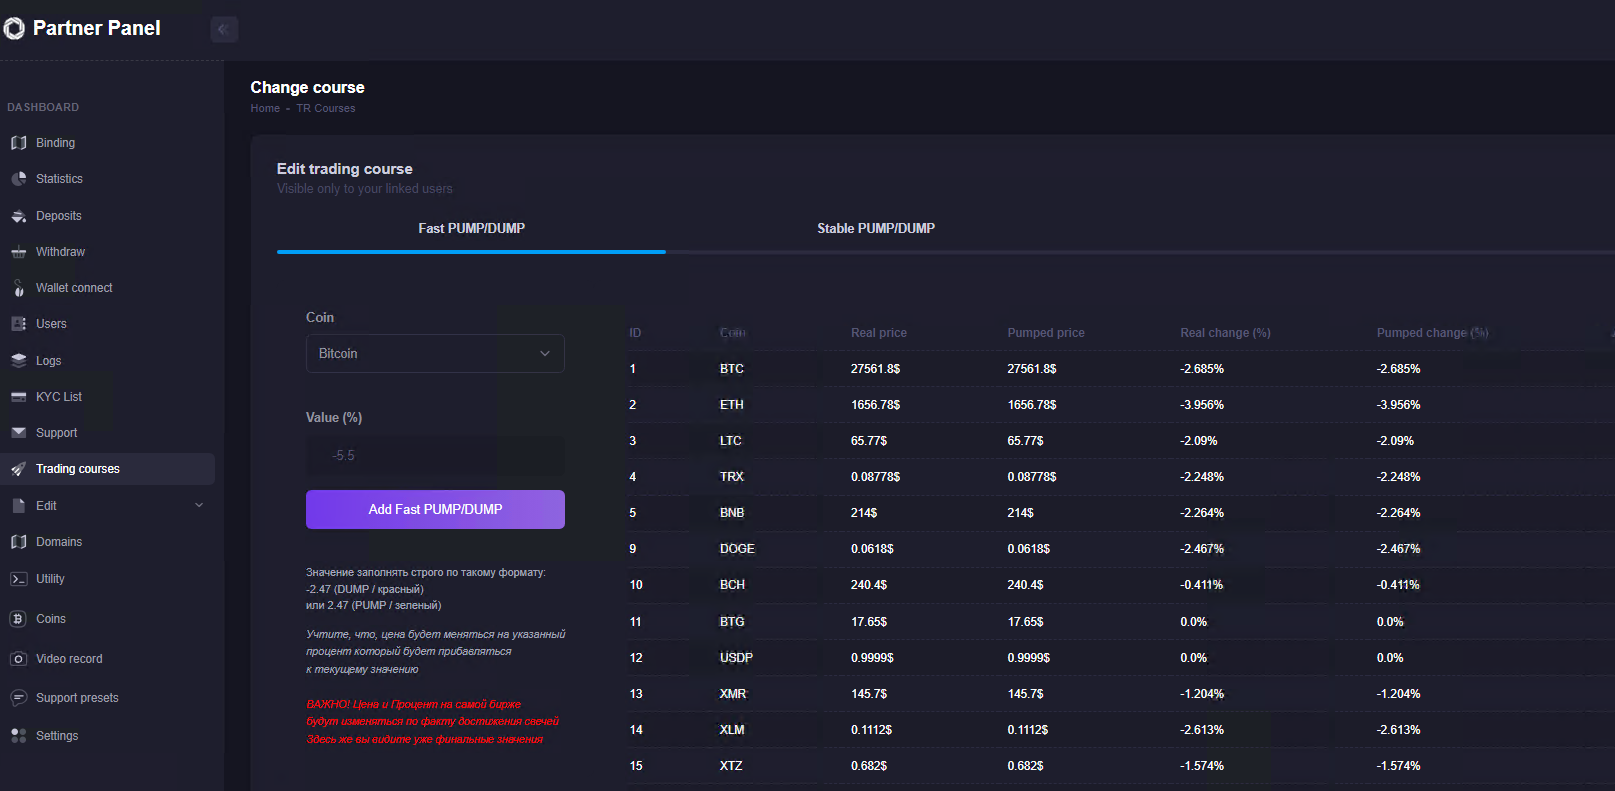Follow the Home breadcrumb link
The height and width of the screenshot is (791, 1615).
(x=265, y=109)
